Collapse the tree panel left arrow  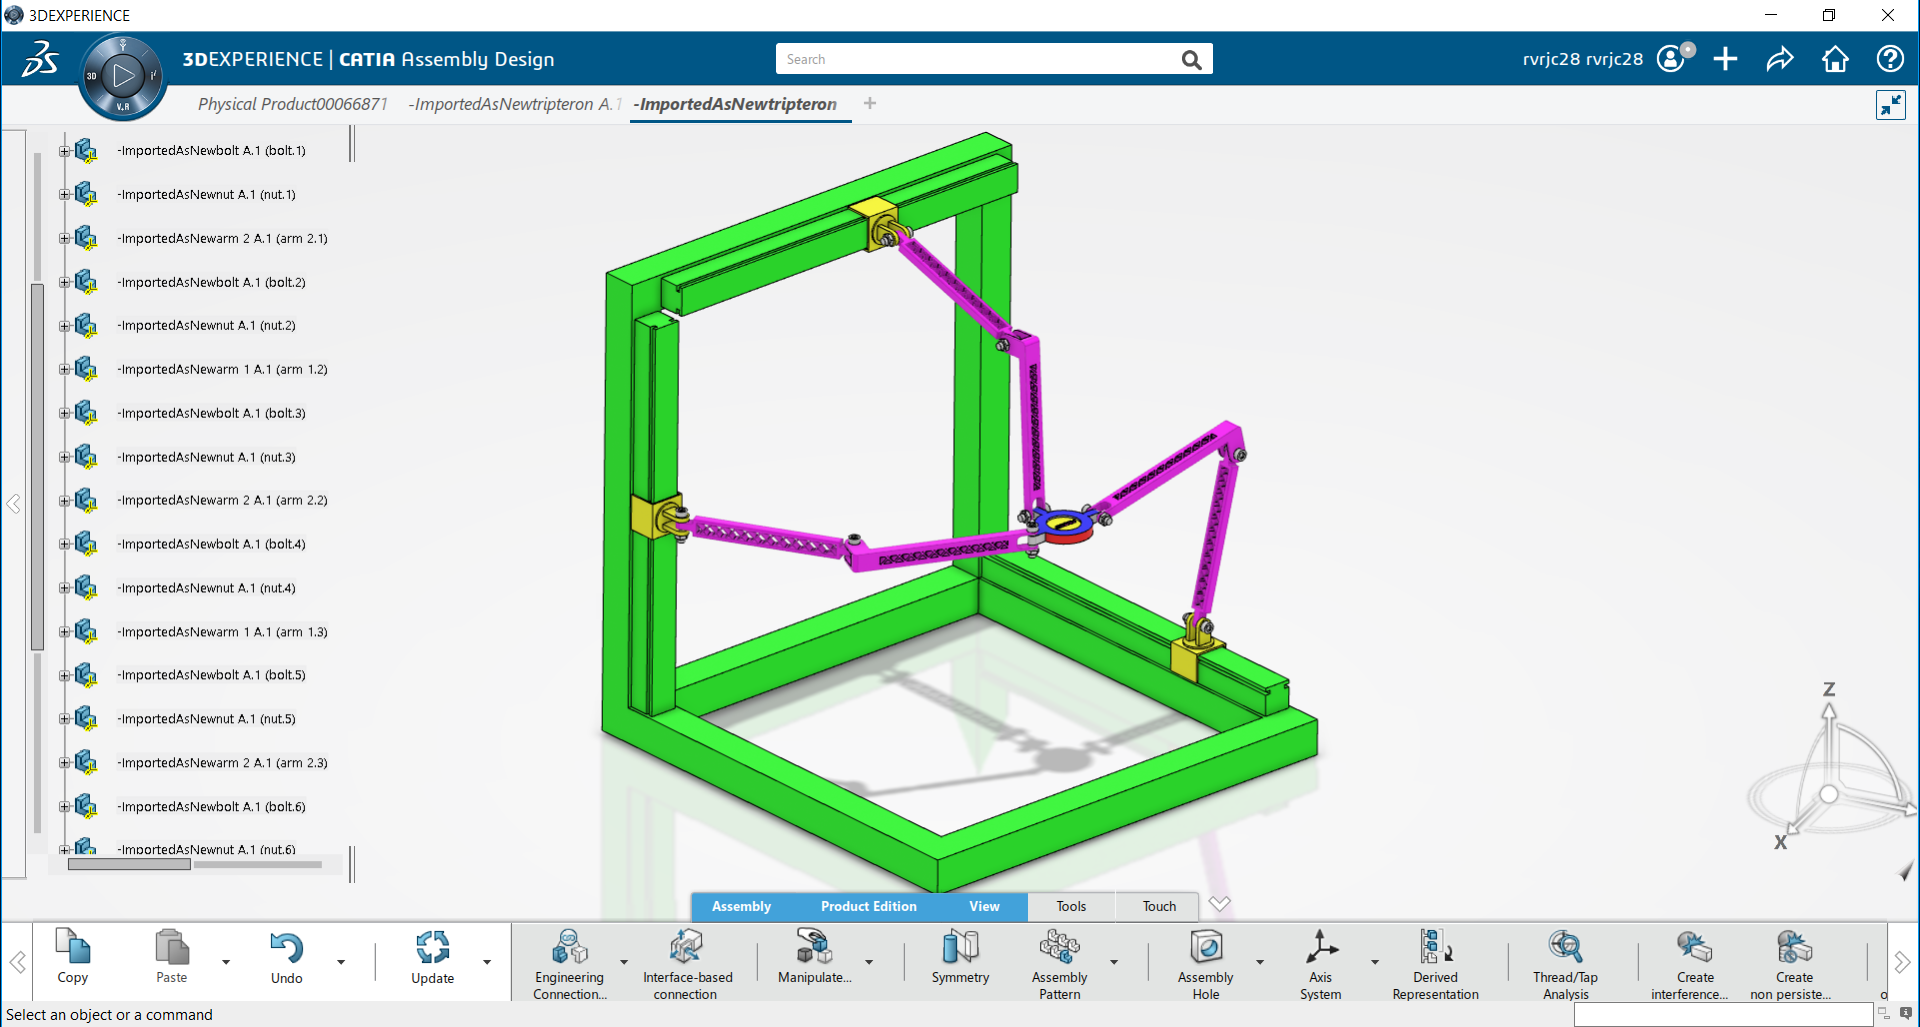coord(13,503)
